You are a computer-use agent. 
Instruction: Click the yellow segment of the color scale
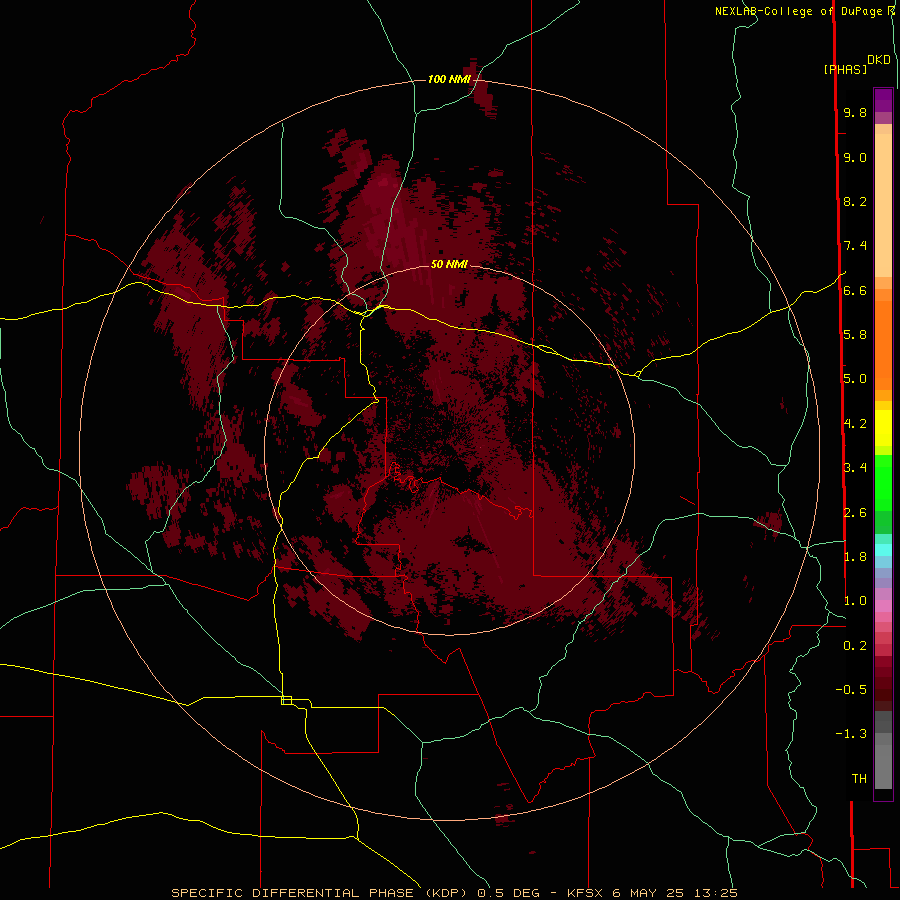(x=883, y=428)
